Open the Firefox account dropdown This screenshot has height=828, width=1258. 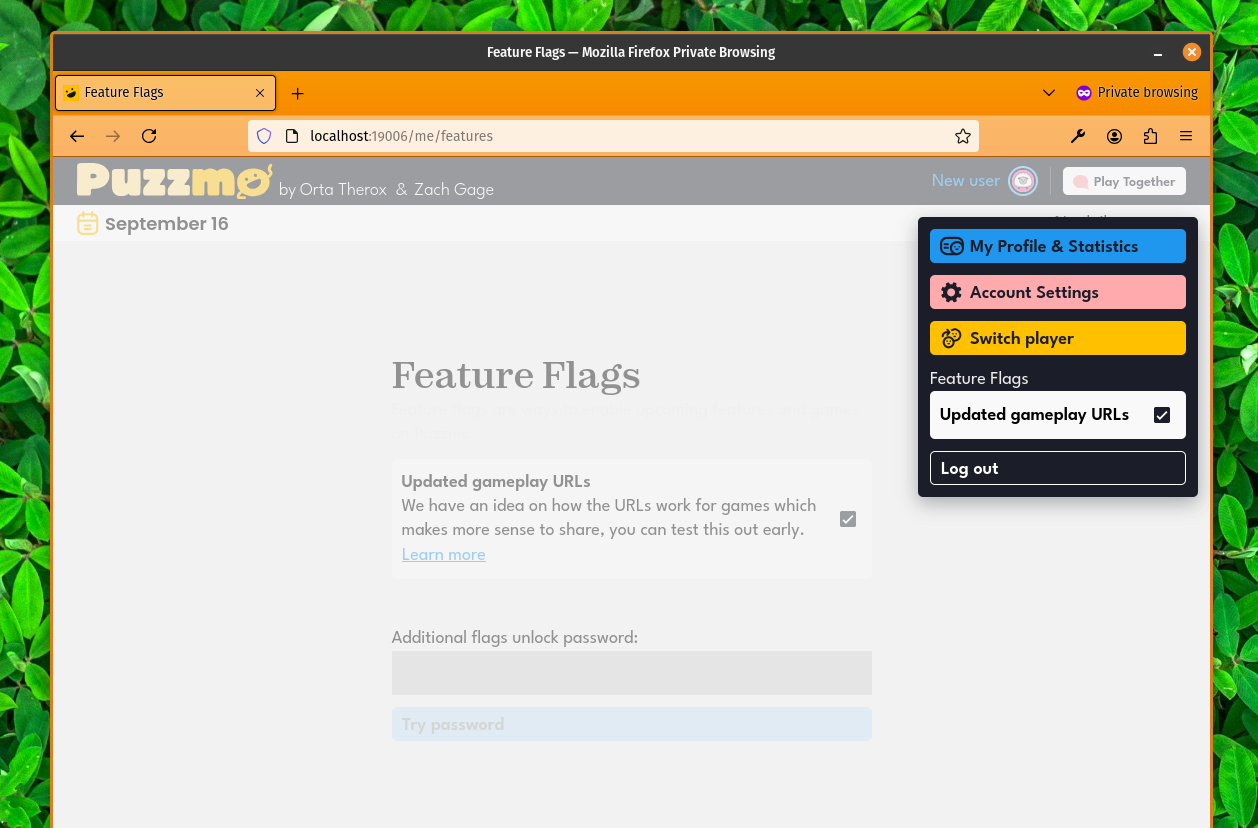(1114, 136)
